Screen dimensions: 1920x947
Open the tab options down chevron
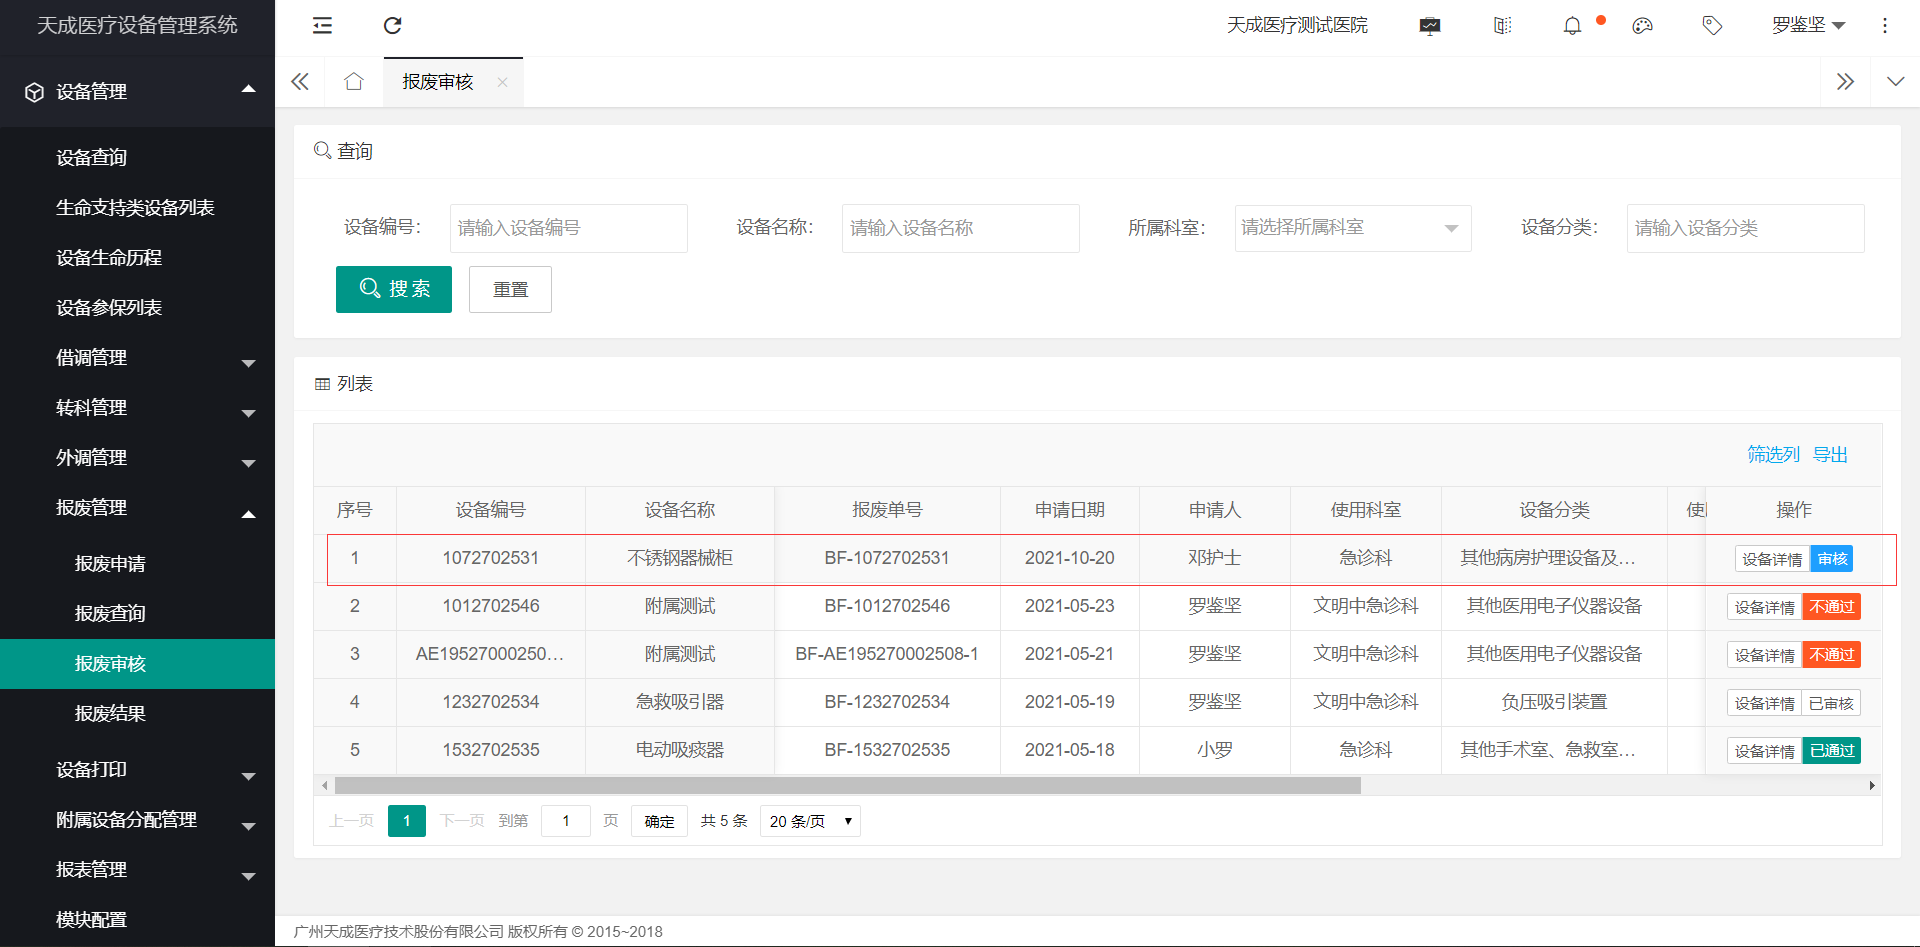coord(1895,82)
